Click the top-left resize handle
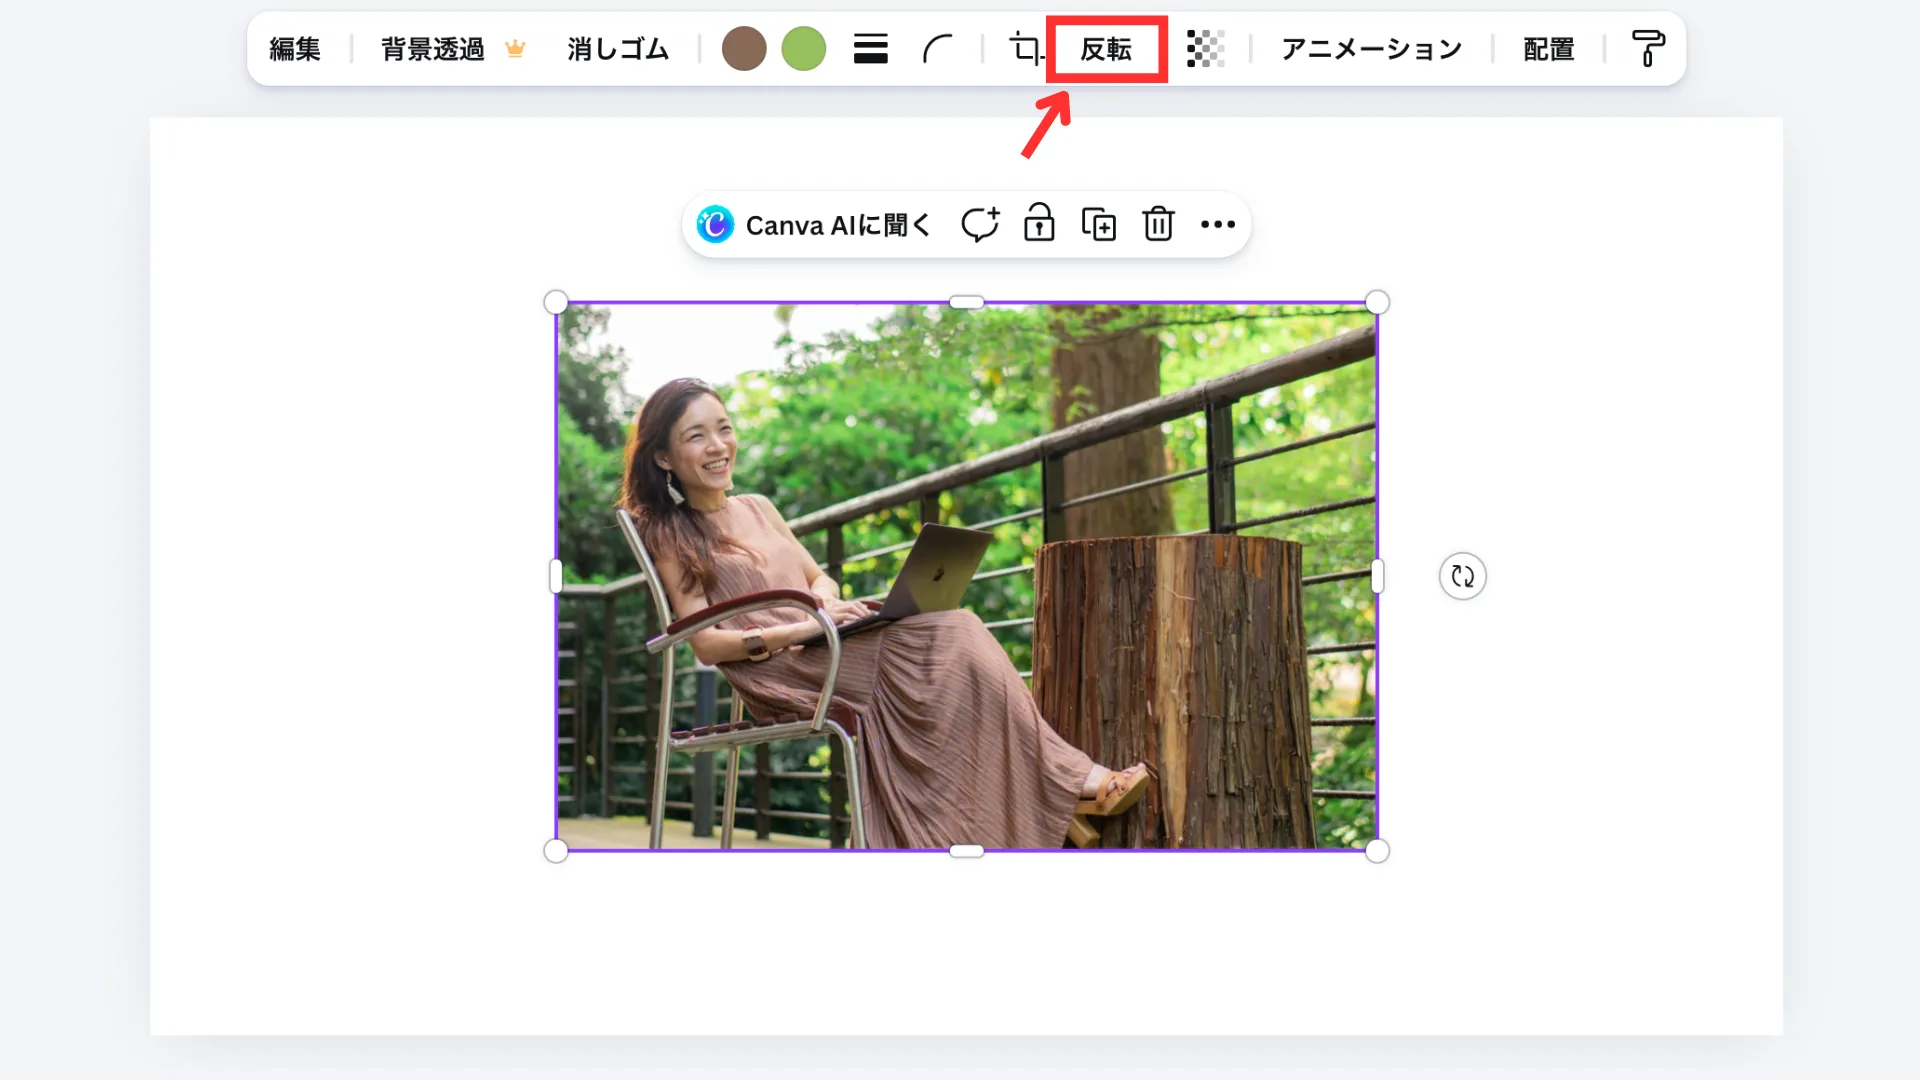 tap(556, 302)
